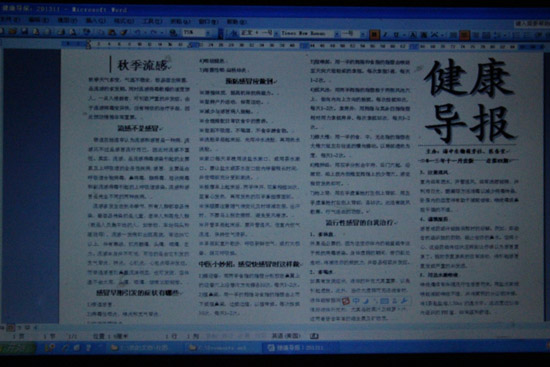The image size is (550, 367).
Task: Toggle Italic formatting button
Action: click(385, 34)
